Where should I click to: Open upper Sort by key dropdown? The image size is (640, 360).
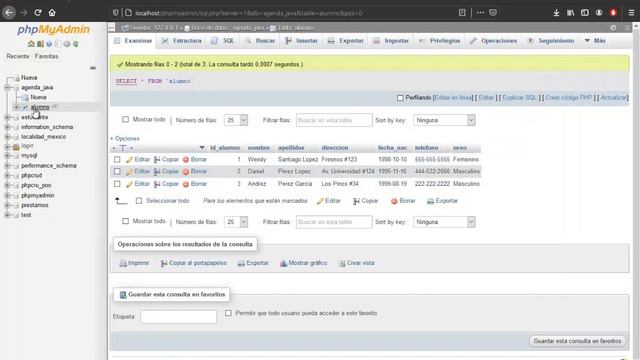click(444, 120)
